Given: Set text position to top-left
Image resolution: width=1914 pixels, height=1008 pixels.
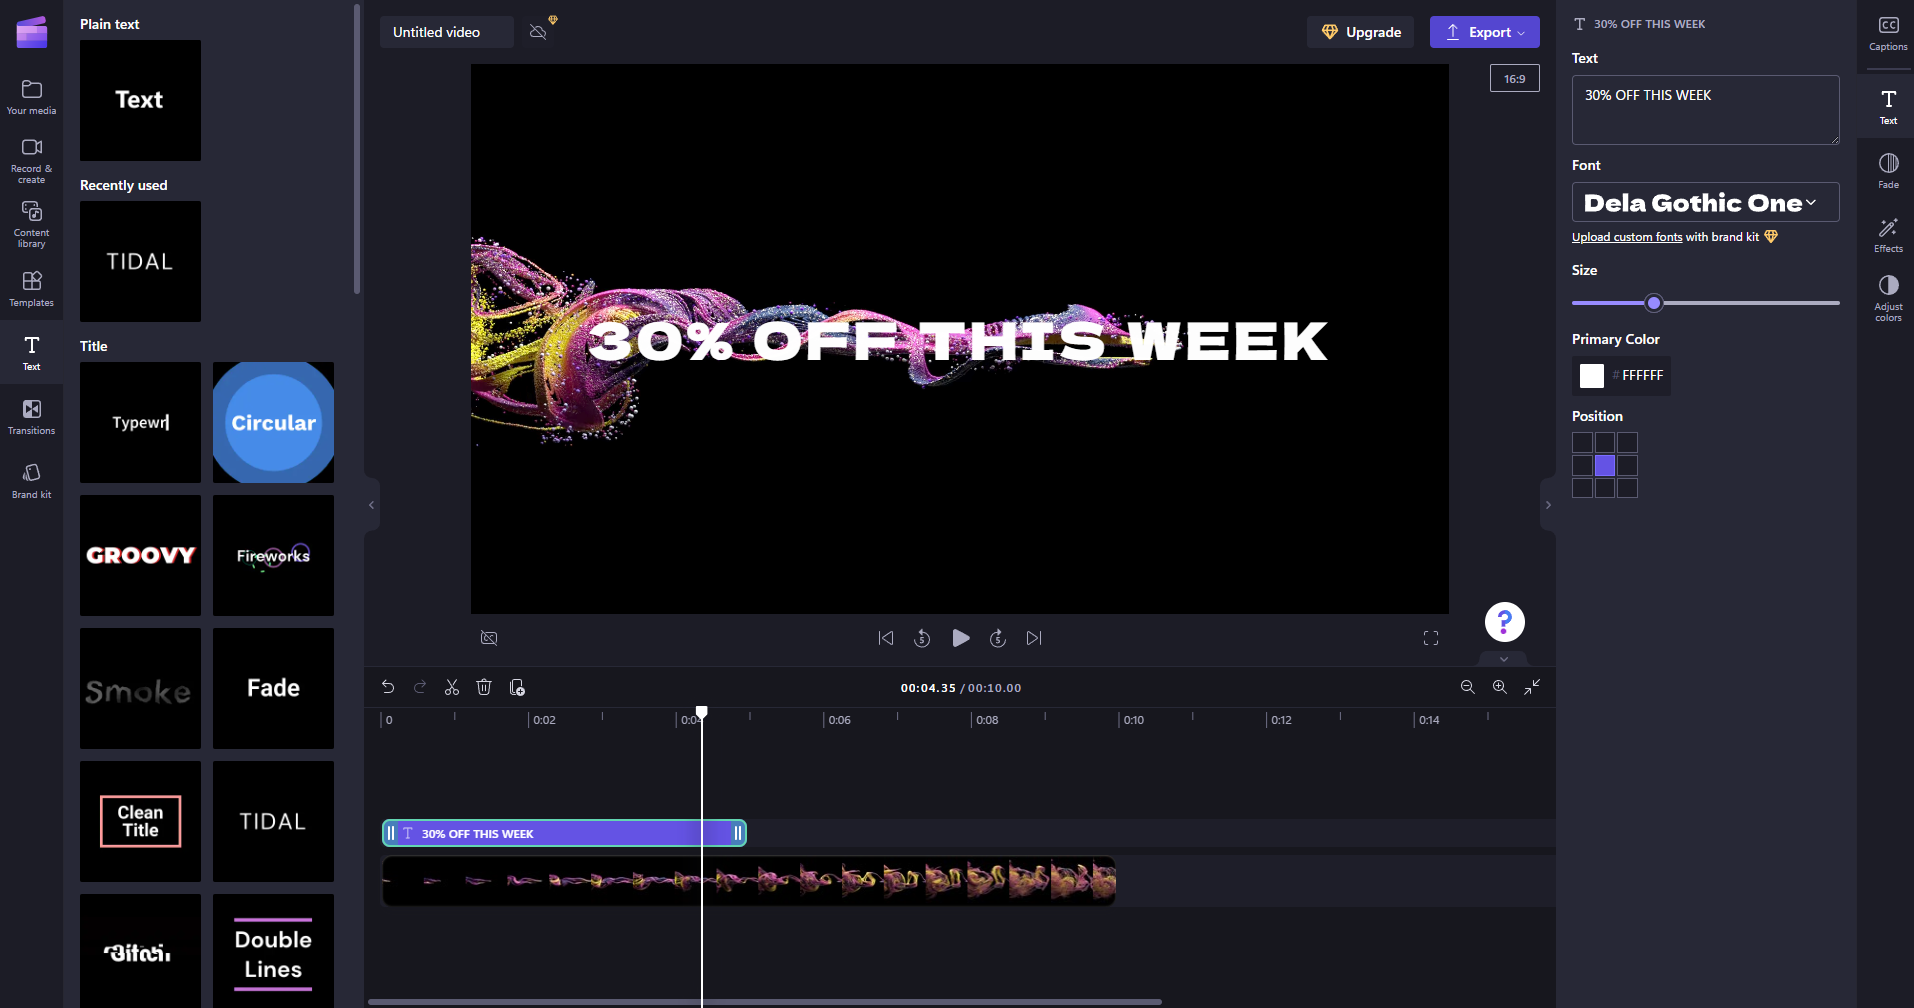Looking at the screenshot, I should (1582, 441).
